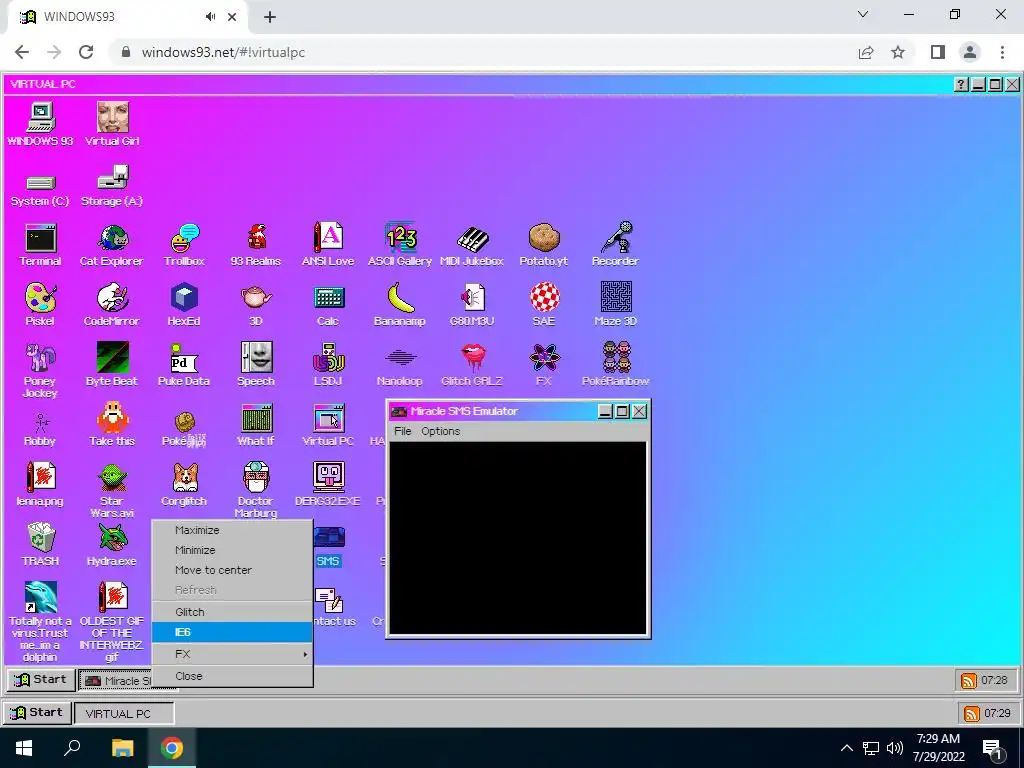
Task: Expand the FX submenu arrow entry
Action: click(232, 654)
